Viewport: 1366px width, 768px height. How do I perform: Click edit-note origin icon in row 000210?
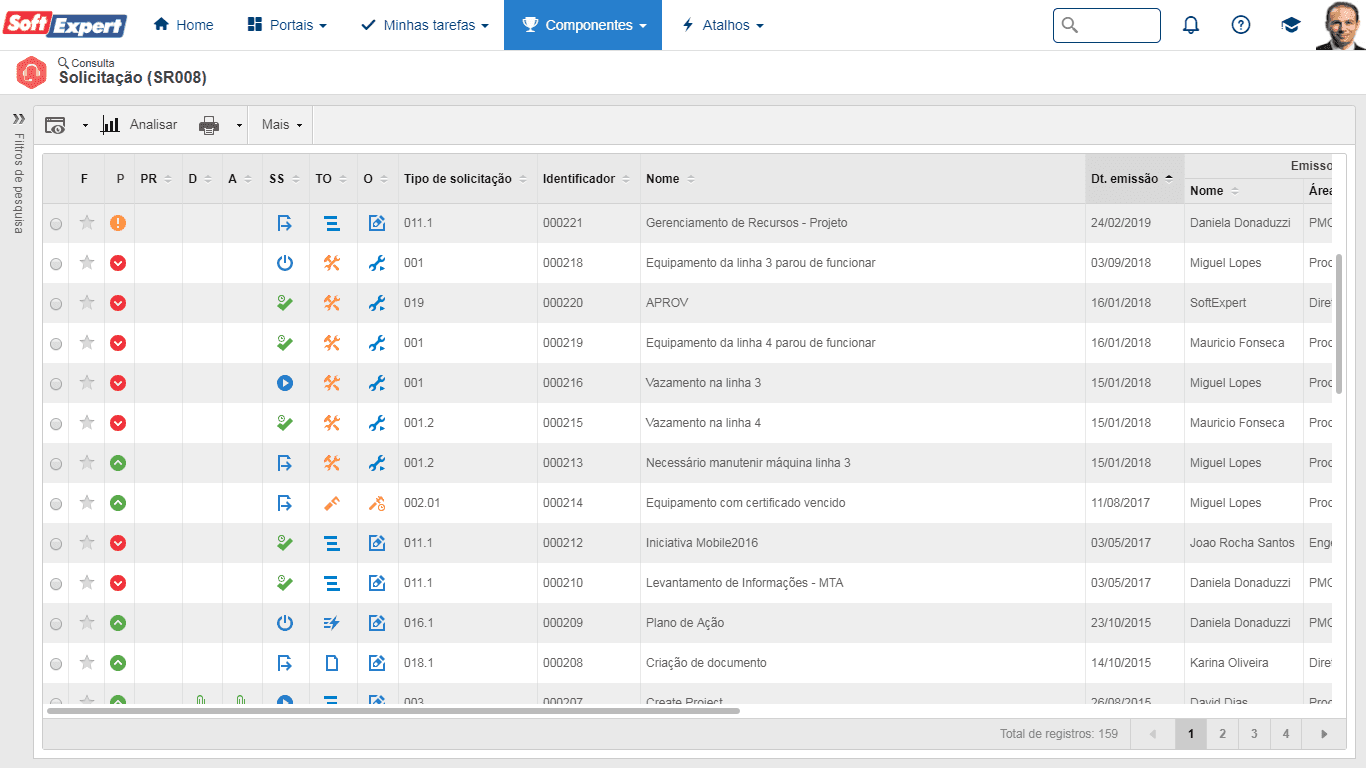coord(377,583)
